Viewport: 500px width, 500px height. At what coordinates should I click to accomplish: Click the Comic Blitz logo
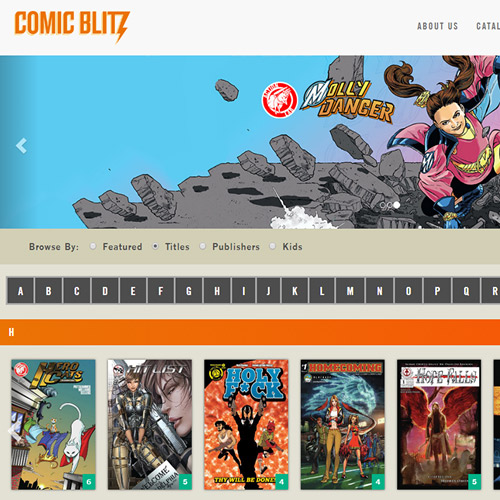point(72,27)
